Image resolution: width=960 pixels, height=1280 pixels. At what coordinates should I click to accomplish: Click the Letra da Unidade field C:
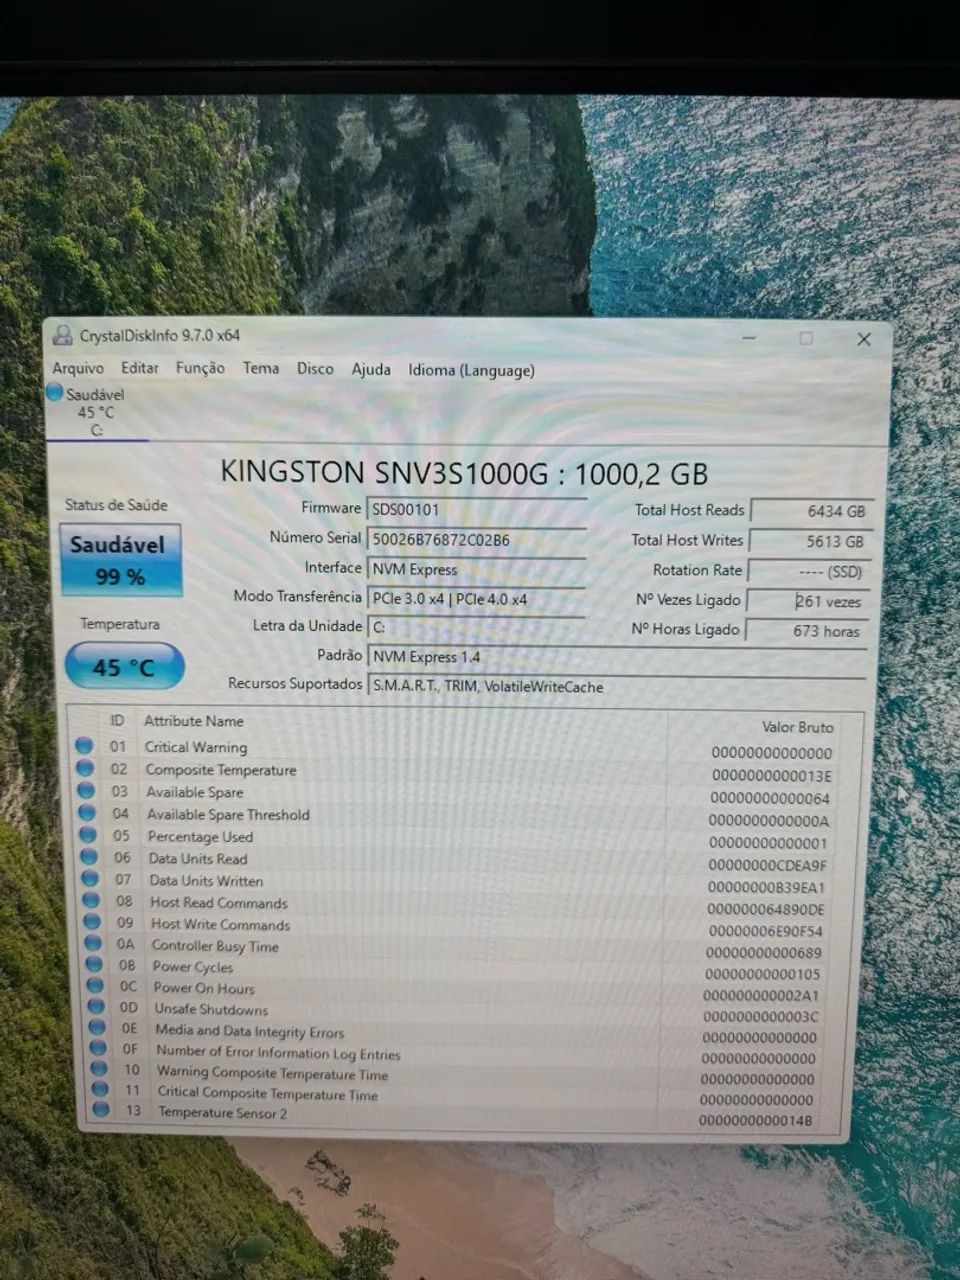click(x=476, y=628)
